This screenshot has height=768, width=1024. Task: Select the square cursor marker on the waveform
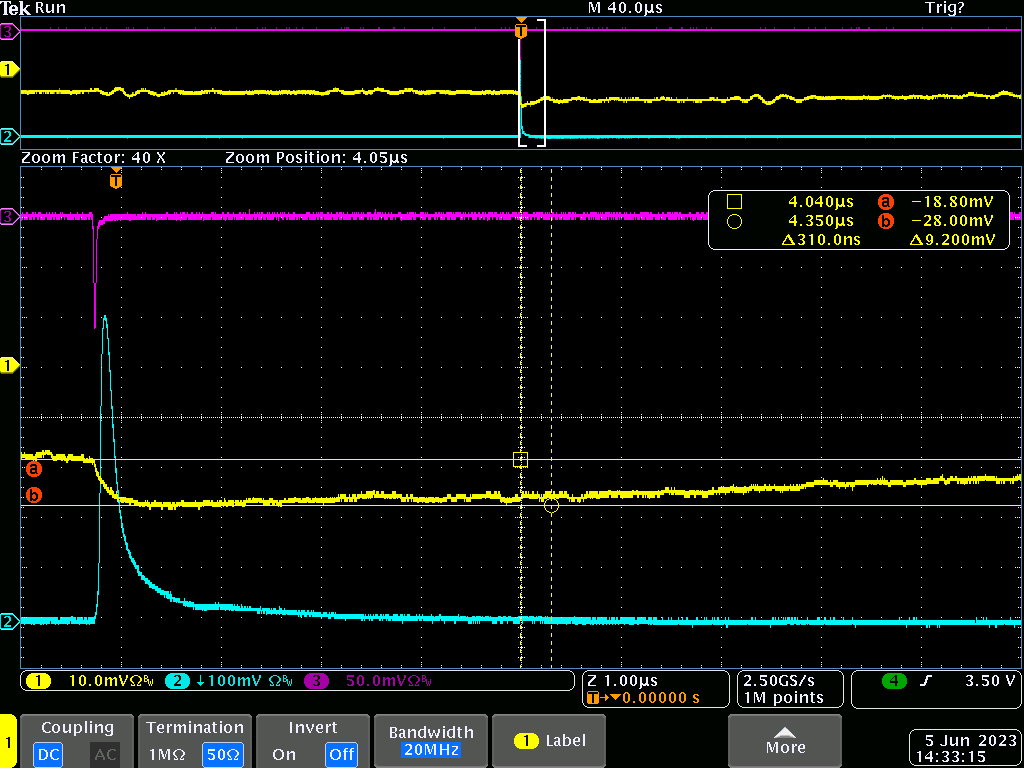click(520, 460)
